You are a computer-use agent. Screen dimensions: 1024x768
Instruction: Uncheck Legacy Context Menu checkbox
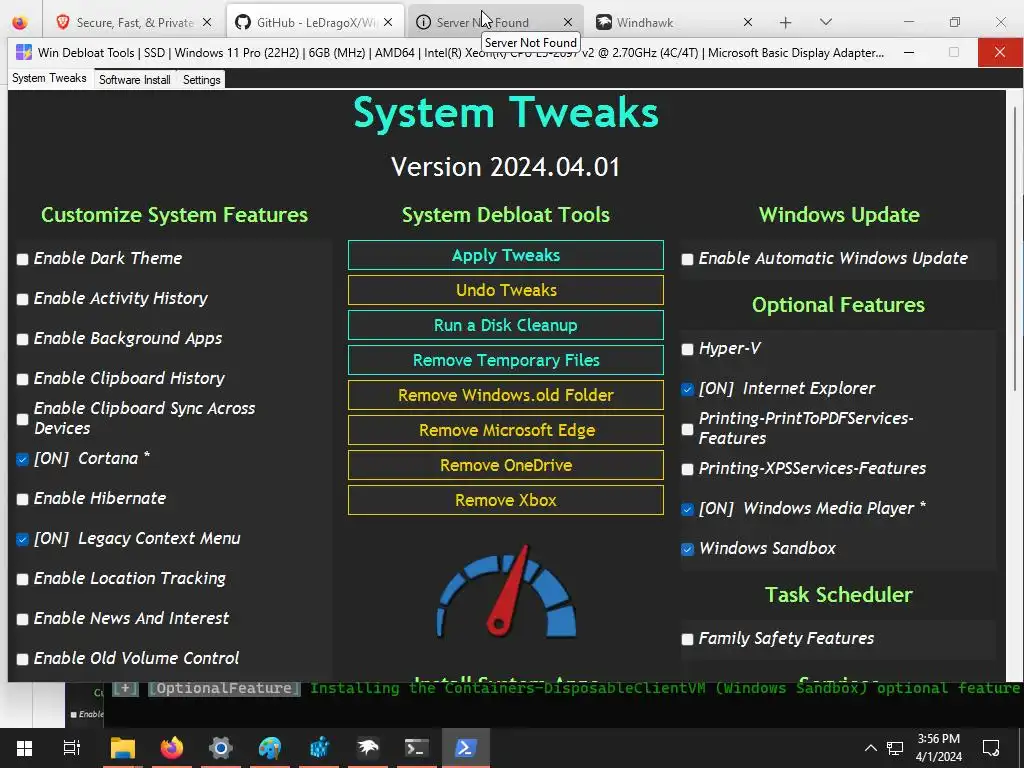tap(22, 539)
